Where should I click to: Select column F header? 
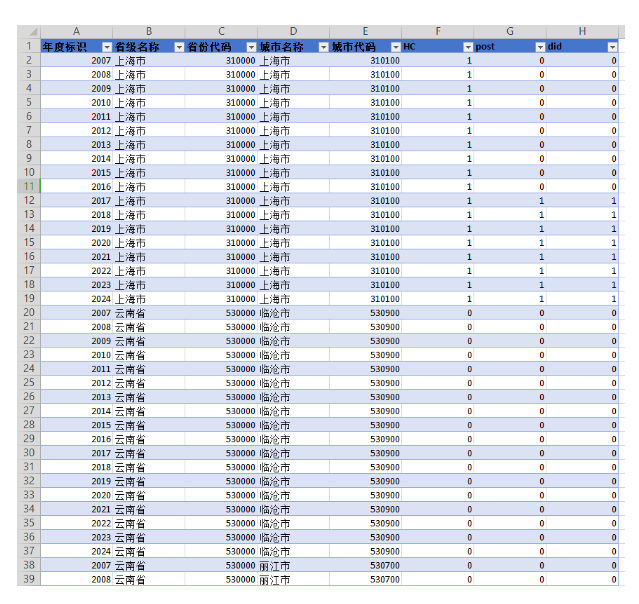pyautogui.click(x=438, y=31)
